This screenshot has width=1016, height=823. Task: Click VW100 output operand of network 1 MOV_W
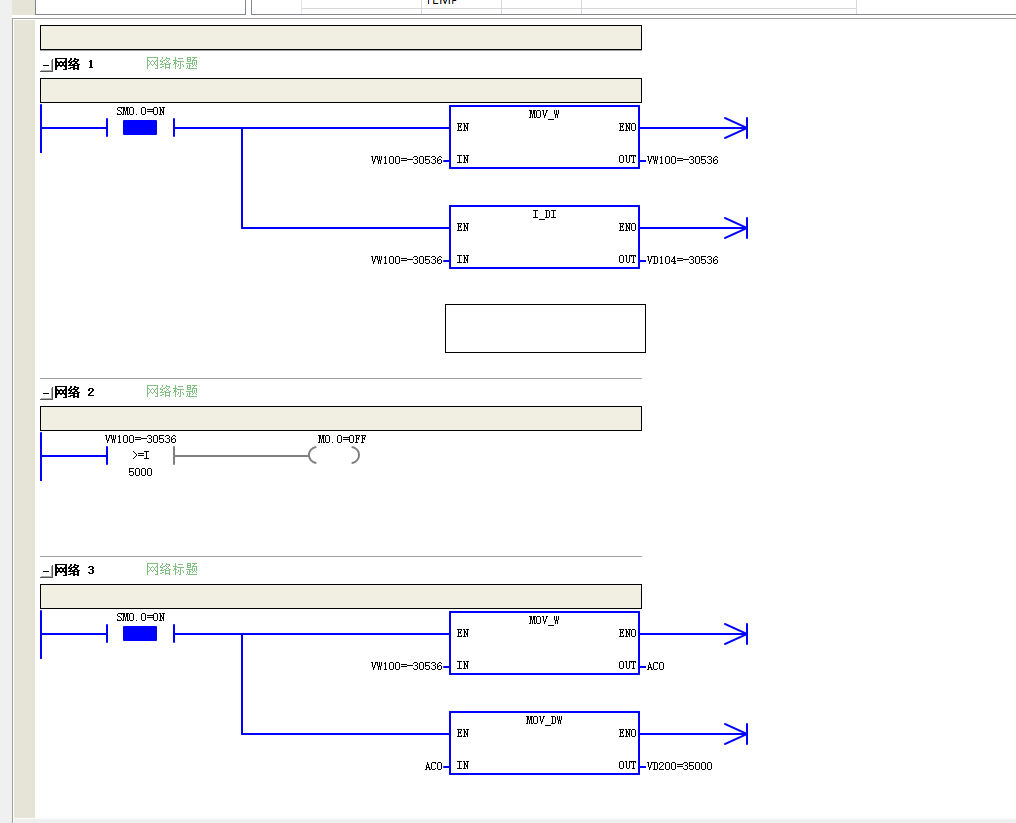coord(682,160)
